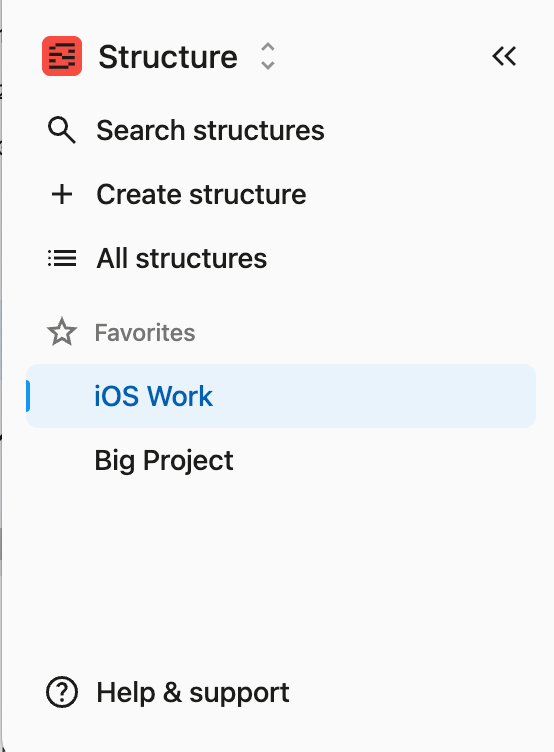The width and height of the screenshot is (554, 752).
Task: Collapse the sidebar with the double-chevron arrows
Action: 504,56
